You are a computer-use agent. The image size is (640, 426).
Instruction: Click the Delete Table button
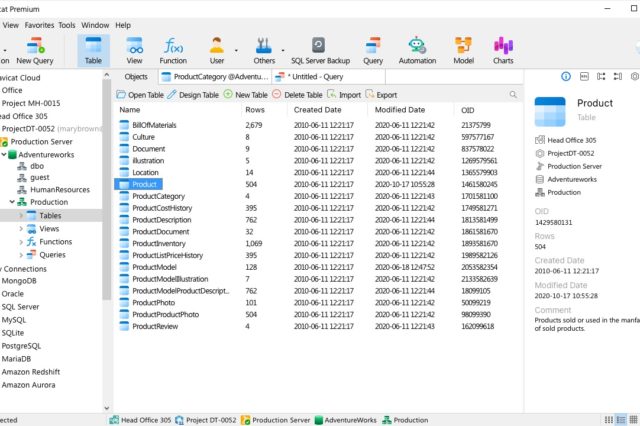(x=297, y=95)
